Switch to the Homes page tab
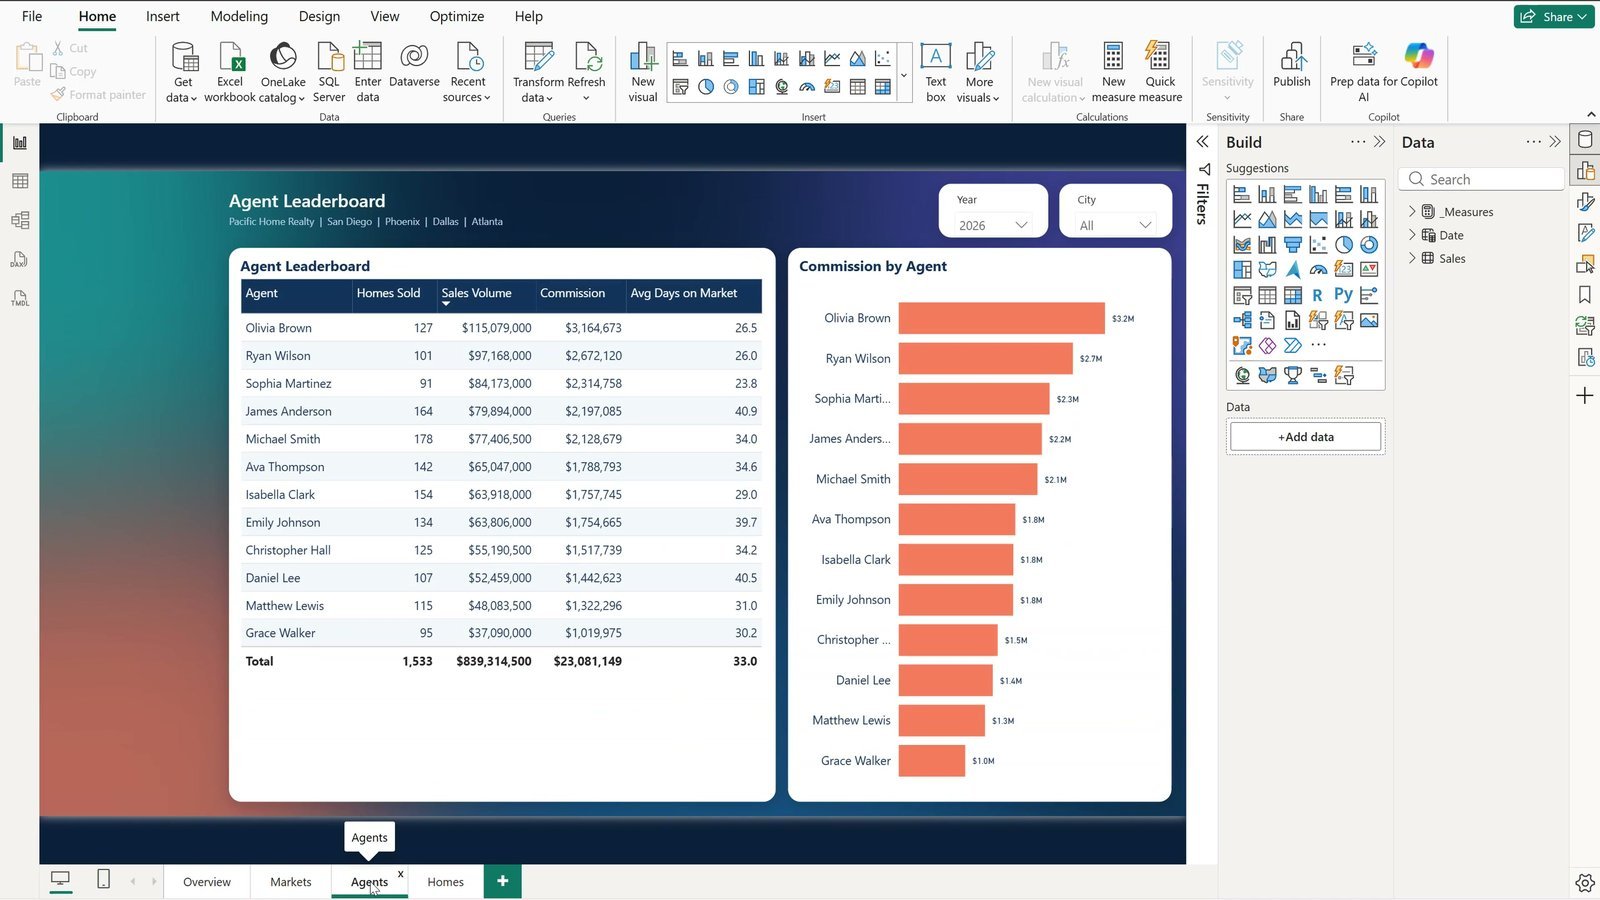Screen dimensions: 1600x900 (446, 882)
